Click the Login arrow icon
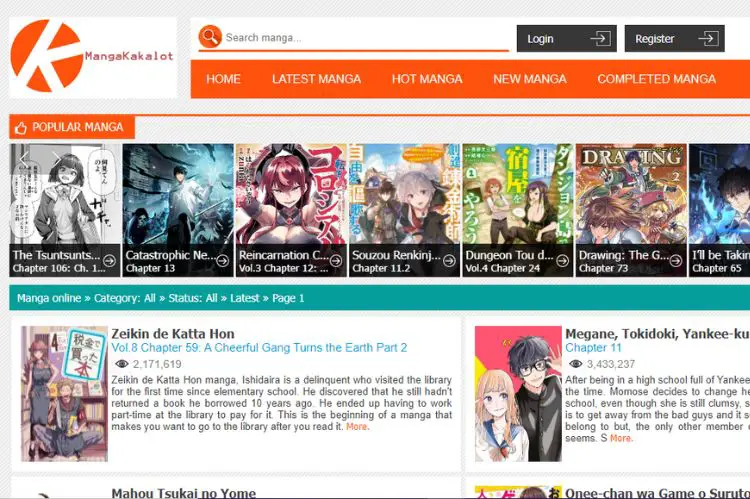 pos(600,39)
